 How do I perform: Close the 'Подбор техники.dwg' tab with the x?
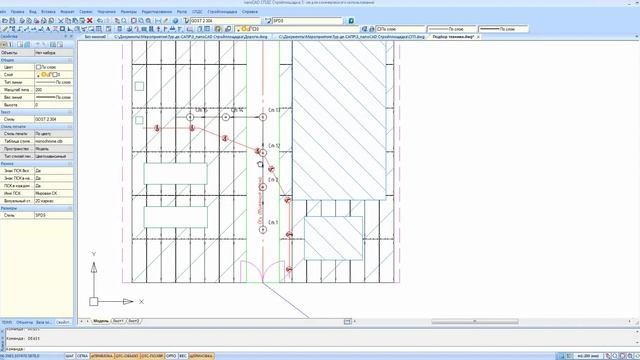pos(478,37)
